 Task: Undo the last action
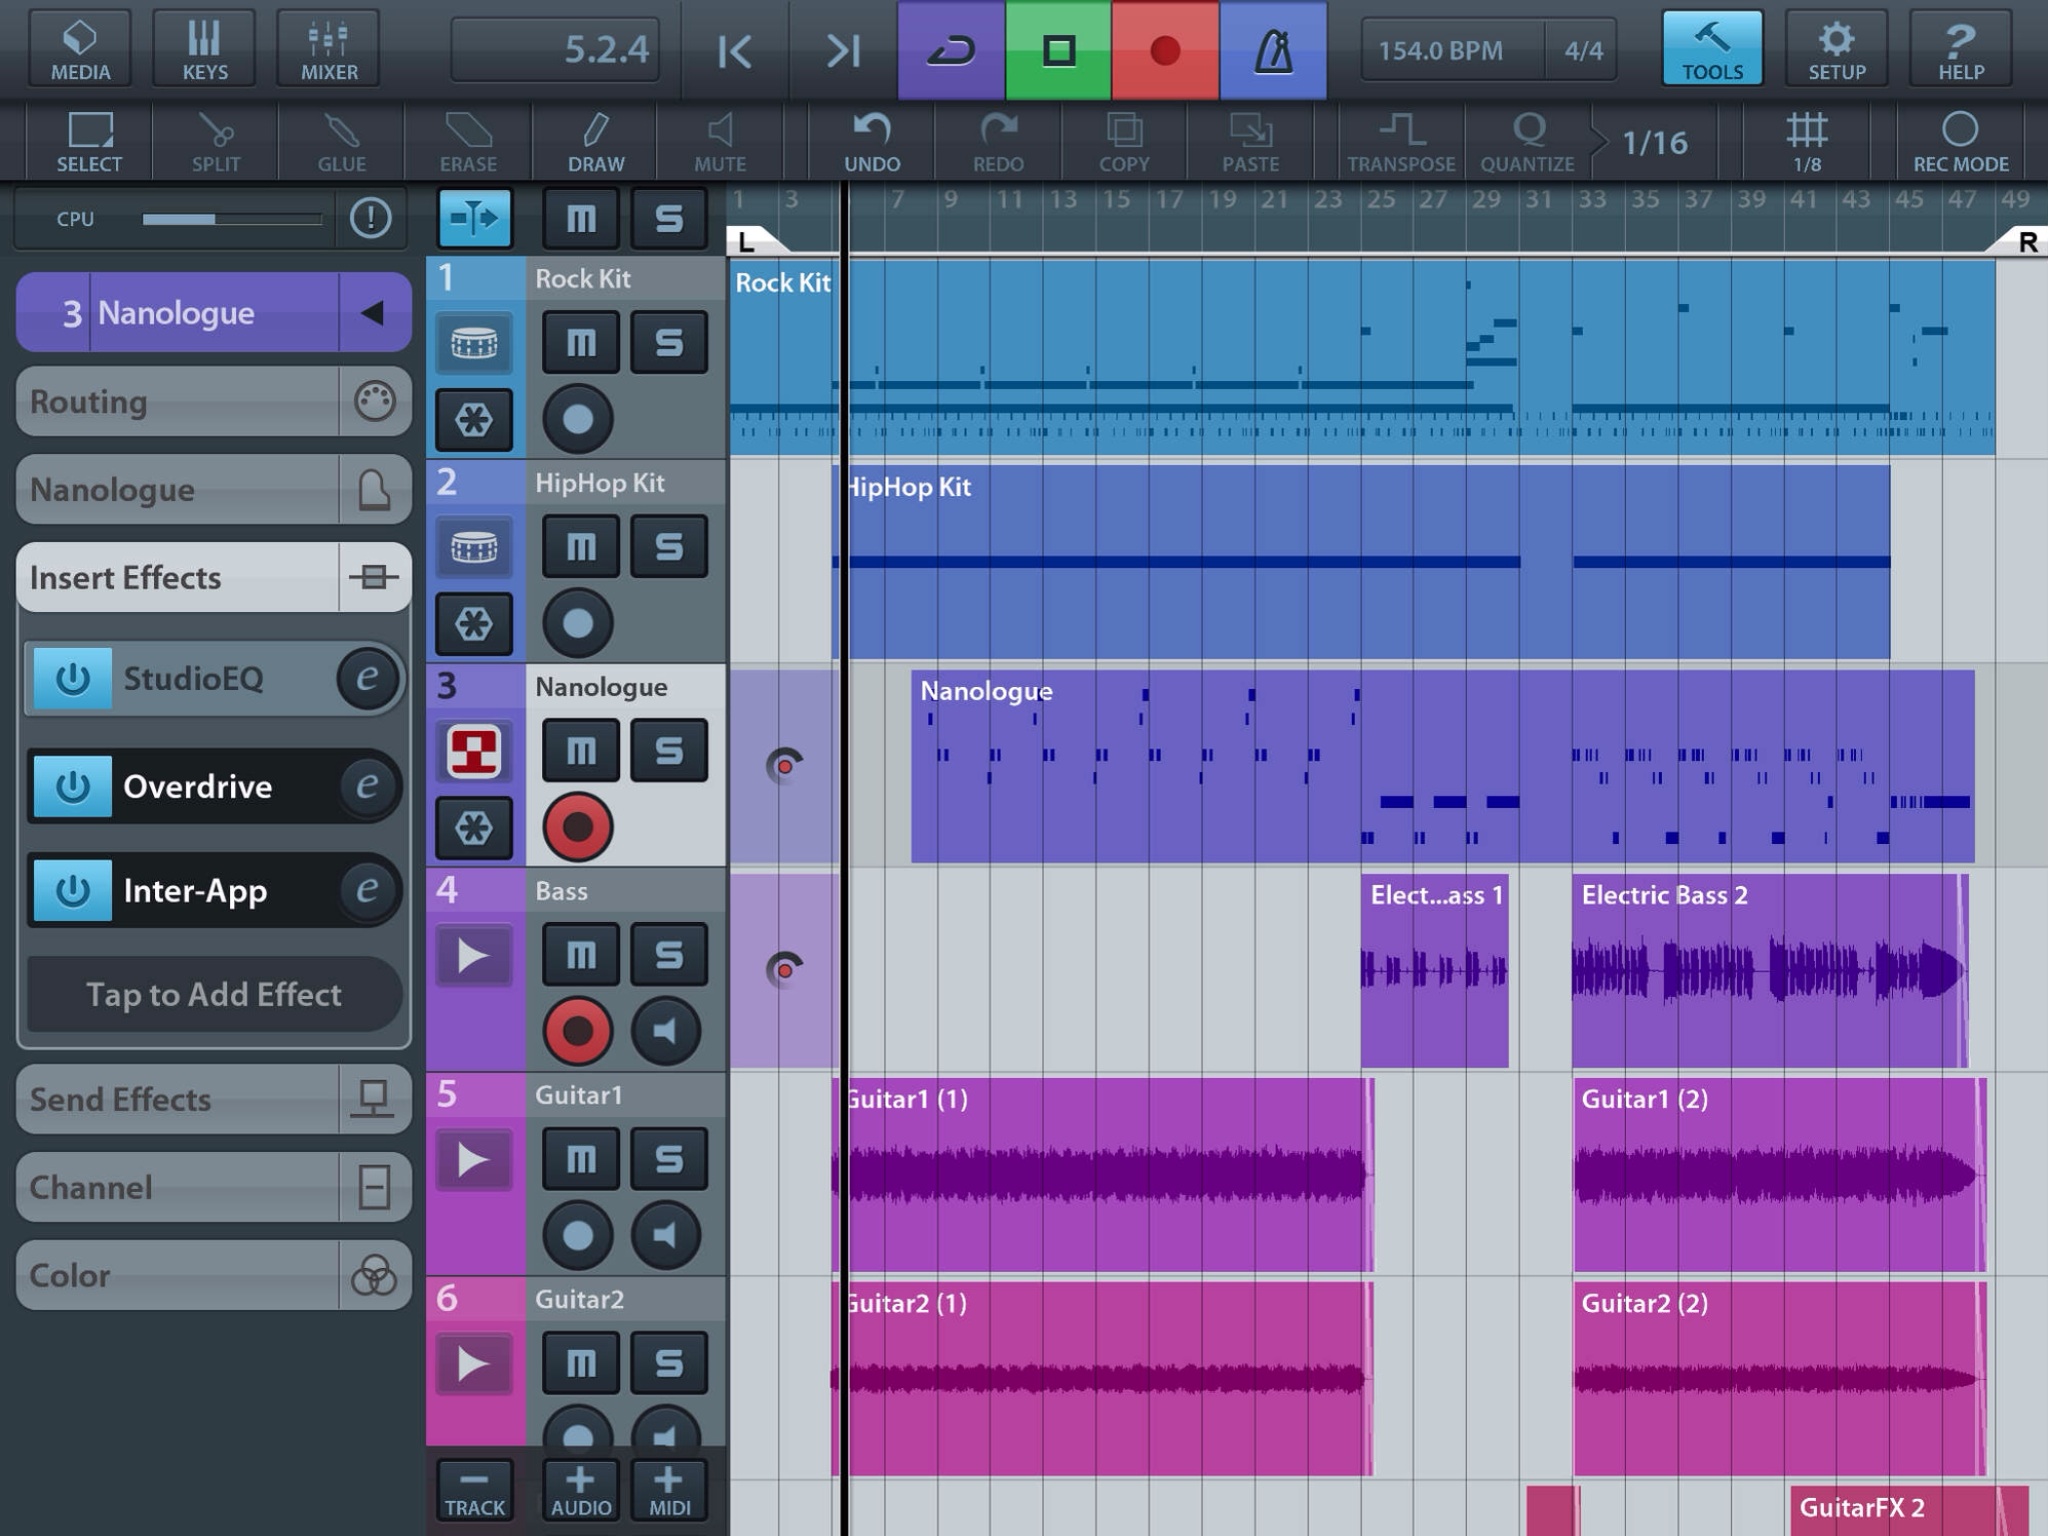(x=872, y=140)
